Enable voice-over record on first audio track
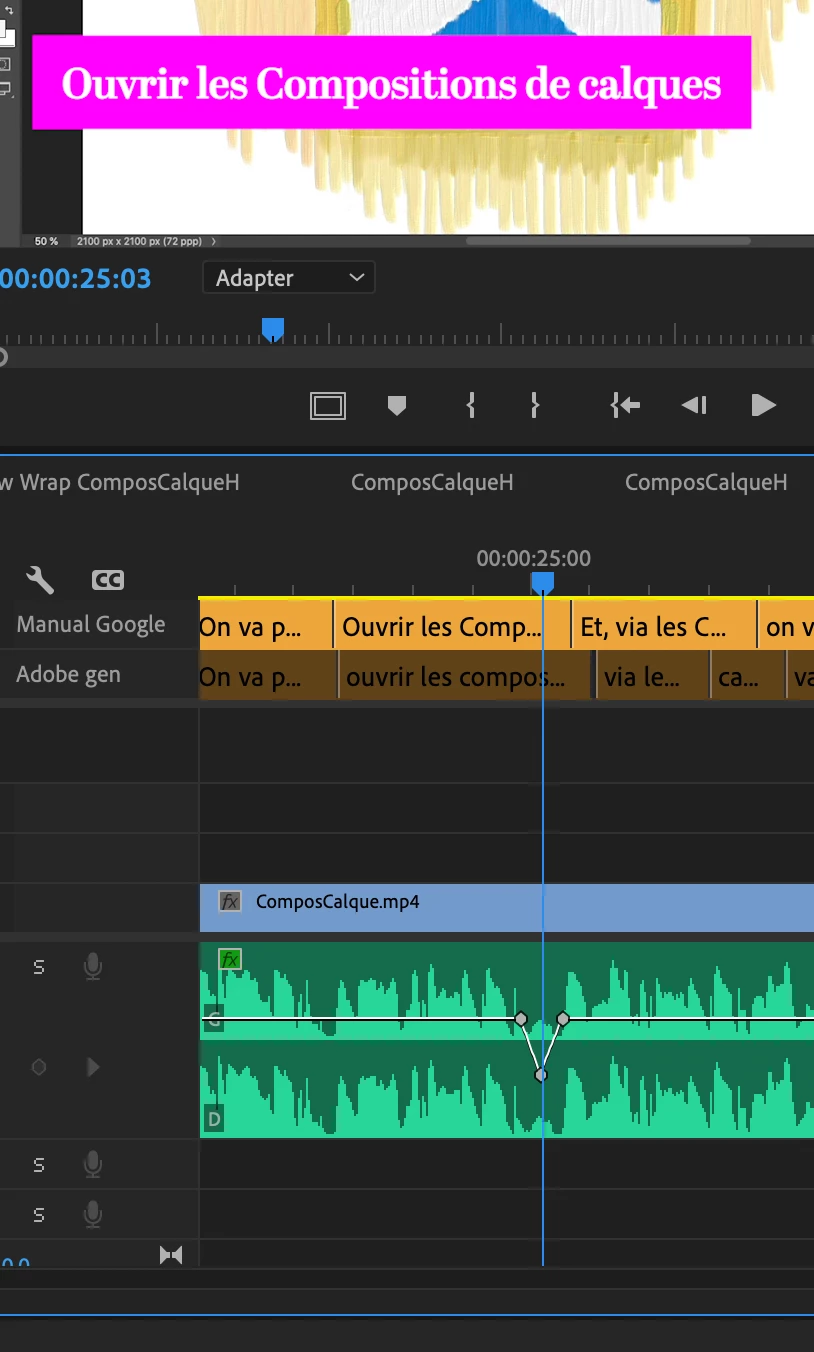The height and width of the screenshot is (1352, 814). click(92, 966)
